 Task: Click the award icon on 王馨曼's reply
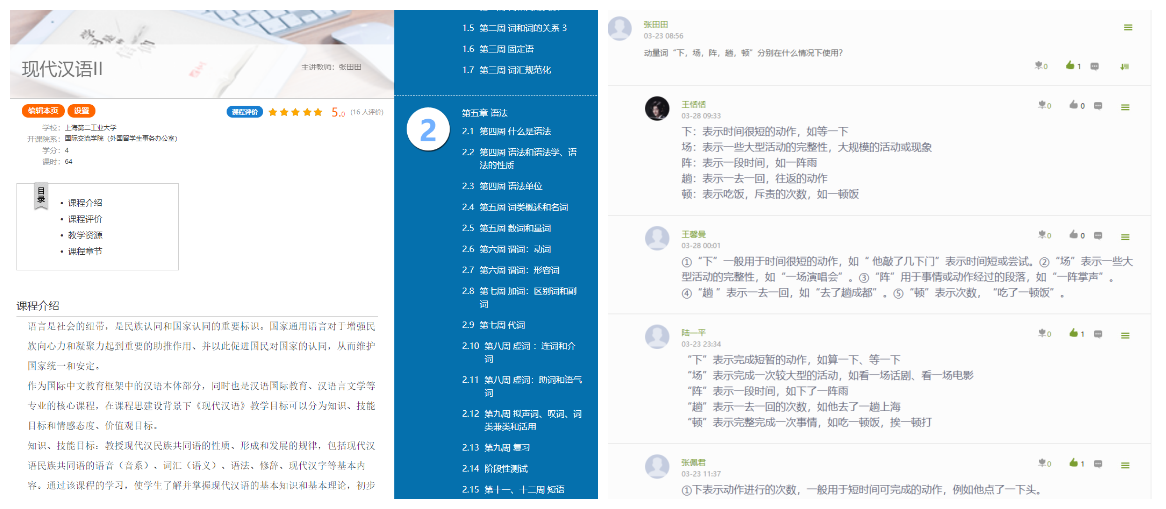(1041, 236)
